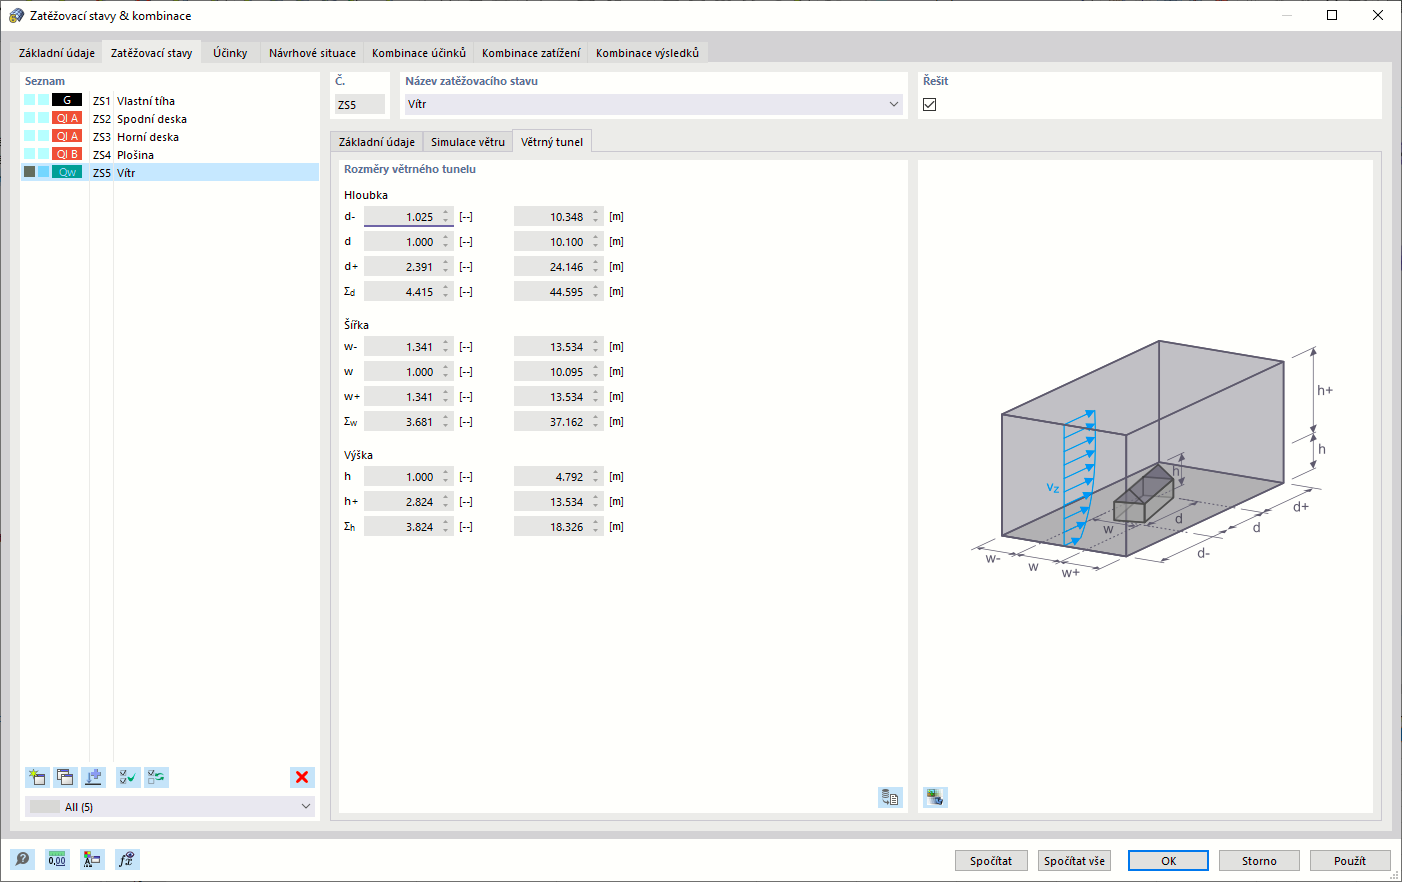This screenshot has width=1402, height=882.
Task: Click the stepper arrows of the 2.824 field
Action: [x=446, y=502]
